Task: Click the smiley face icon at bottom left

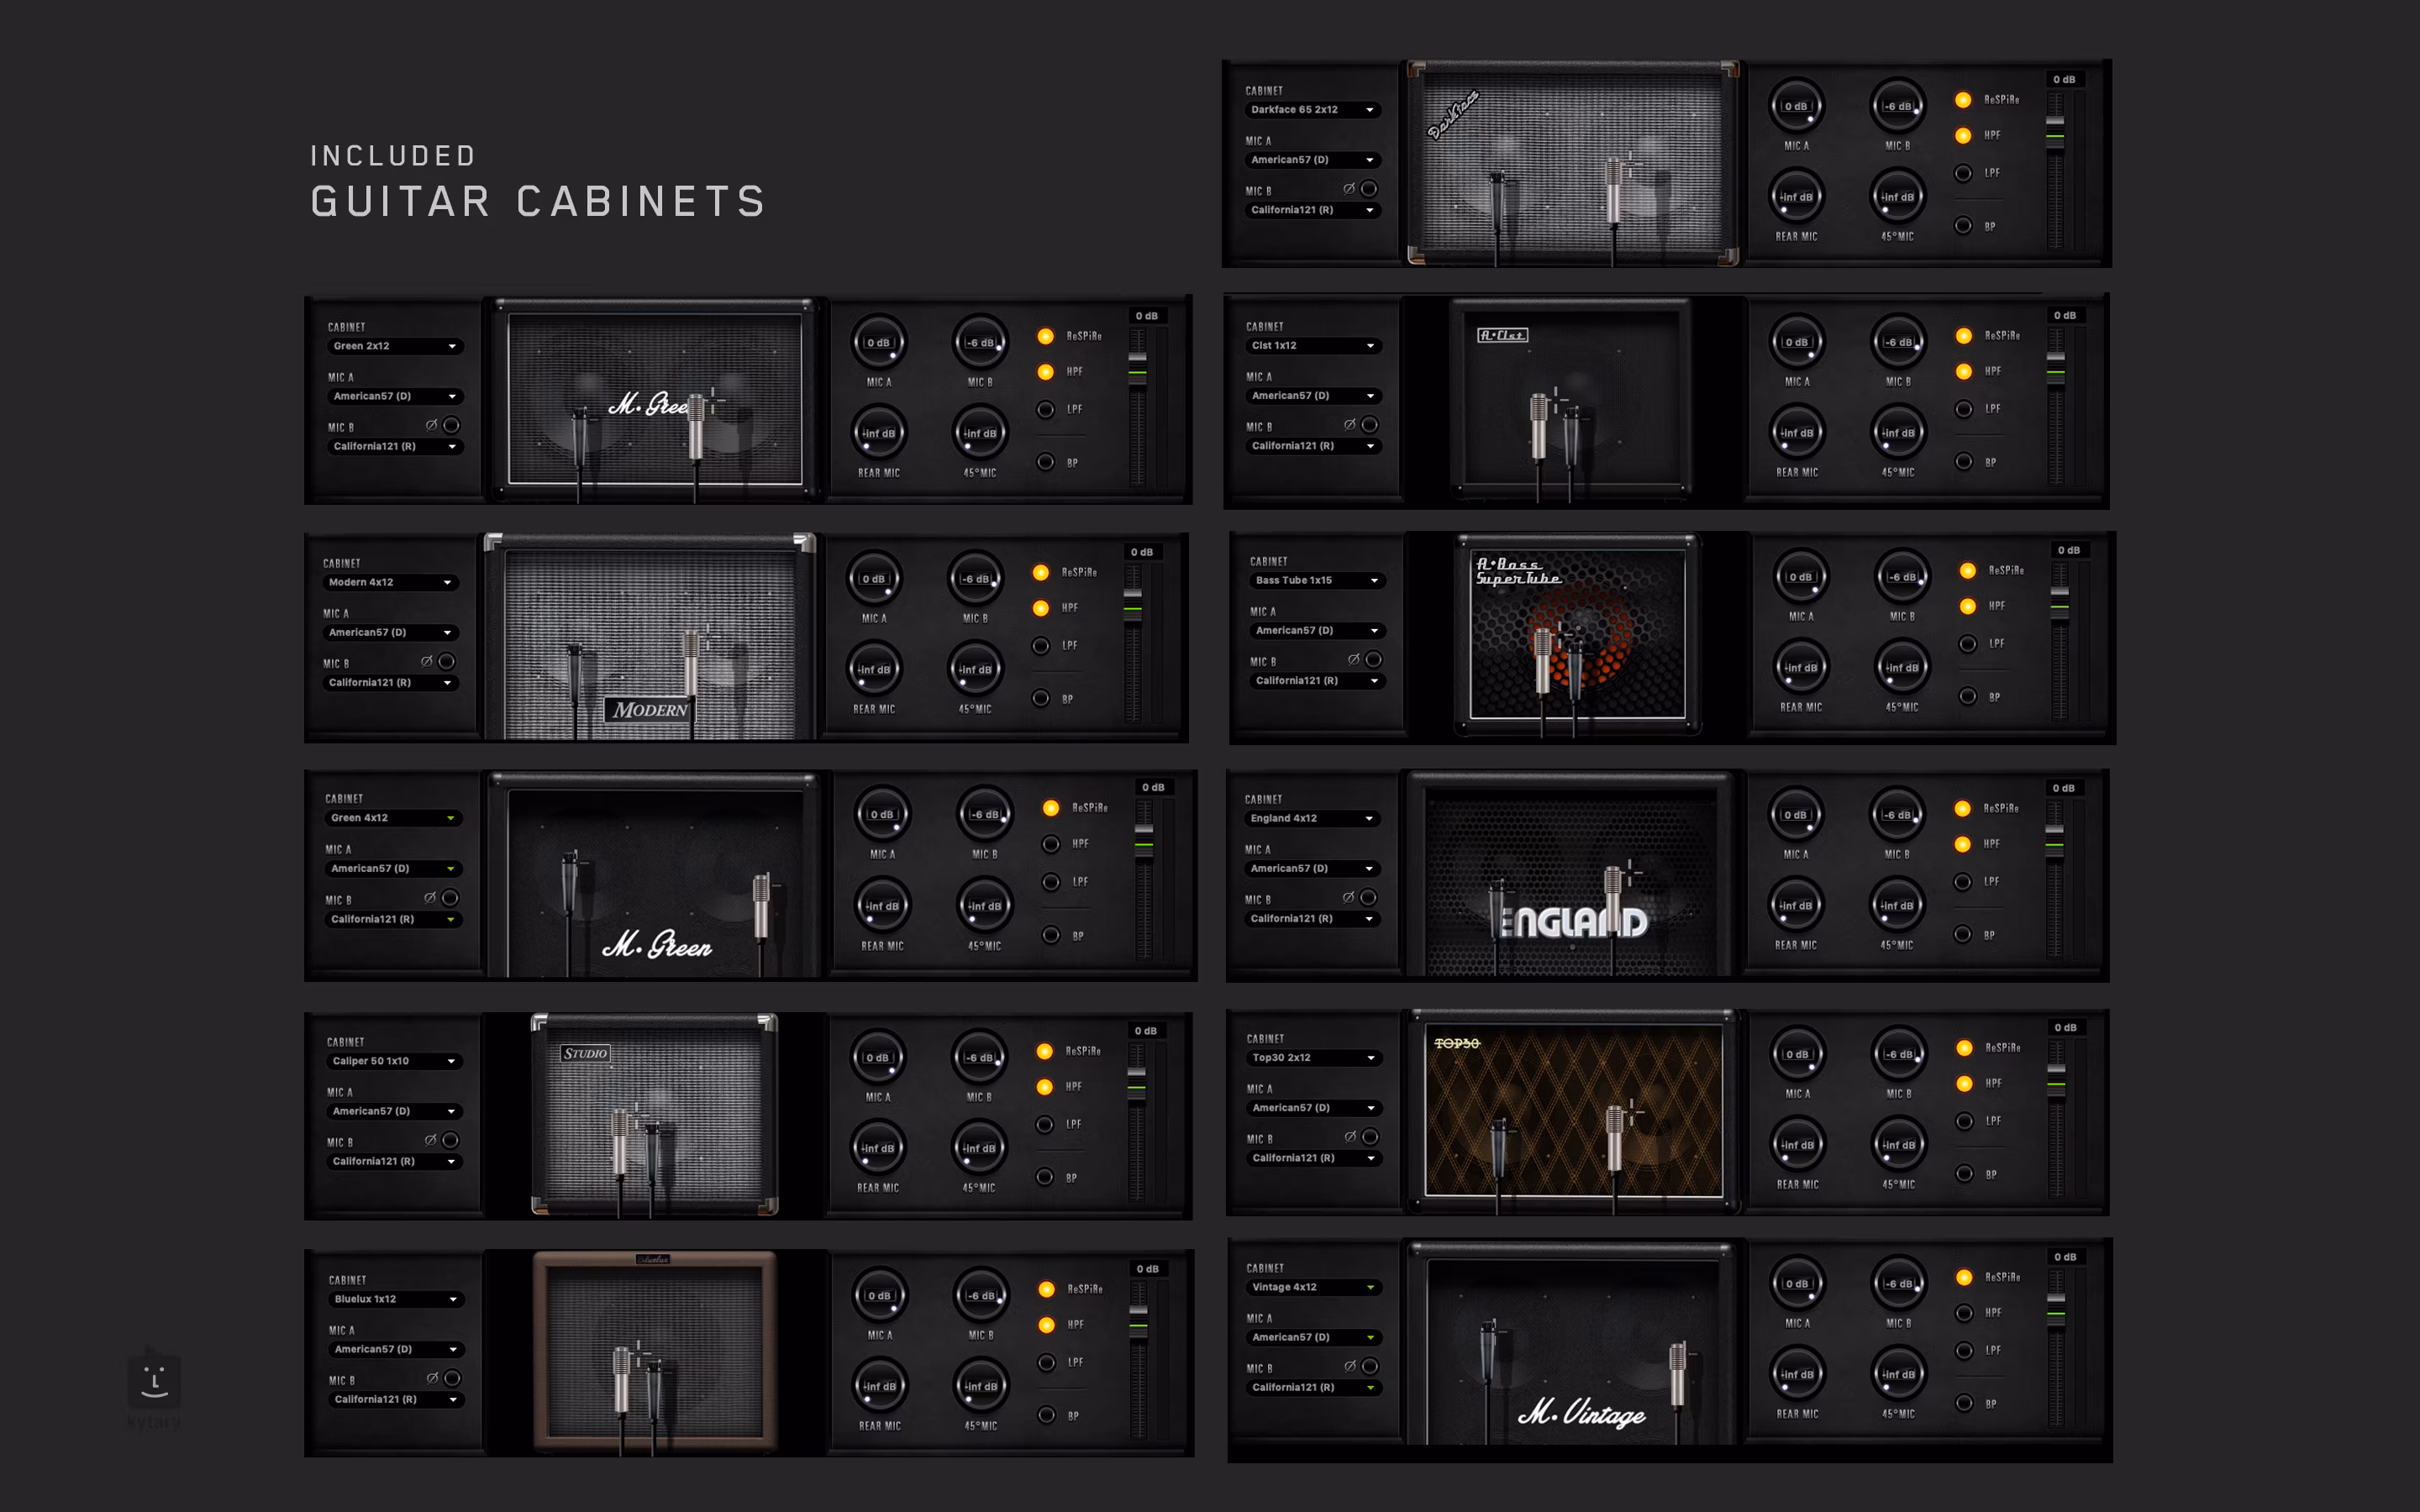Action: (x=154, y=1381)
